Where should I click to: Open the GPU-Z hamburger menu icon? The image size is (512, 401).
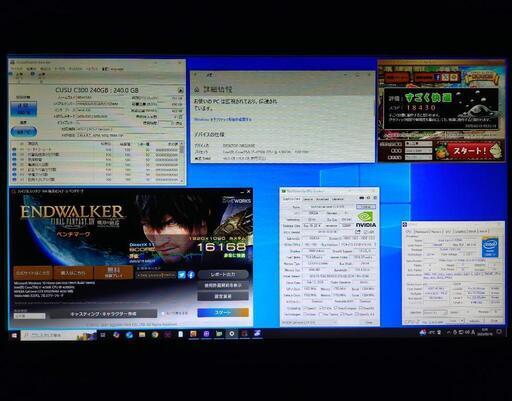[374, 199]
